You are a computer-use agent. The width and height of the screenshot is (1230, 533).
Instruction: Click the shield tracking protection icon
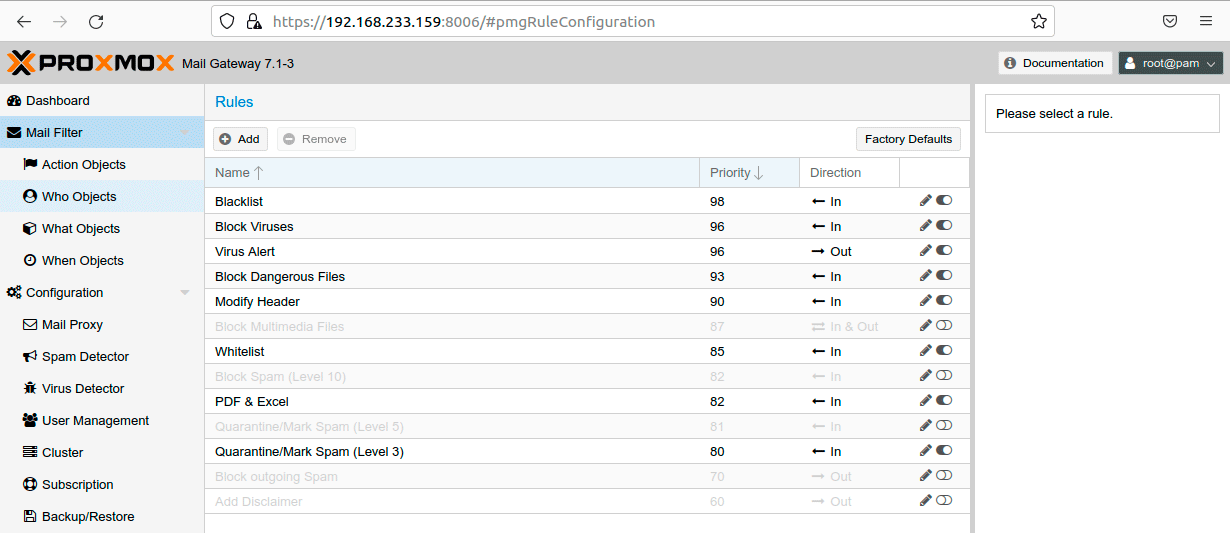click(228, 21)
